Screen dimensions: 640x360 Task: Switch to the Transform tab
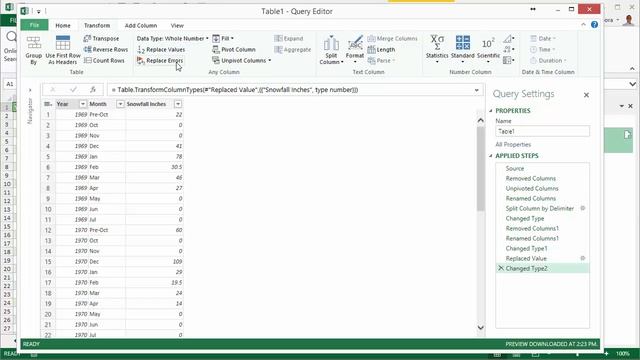click(97, 25)
